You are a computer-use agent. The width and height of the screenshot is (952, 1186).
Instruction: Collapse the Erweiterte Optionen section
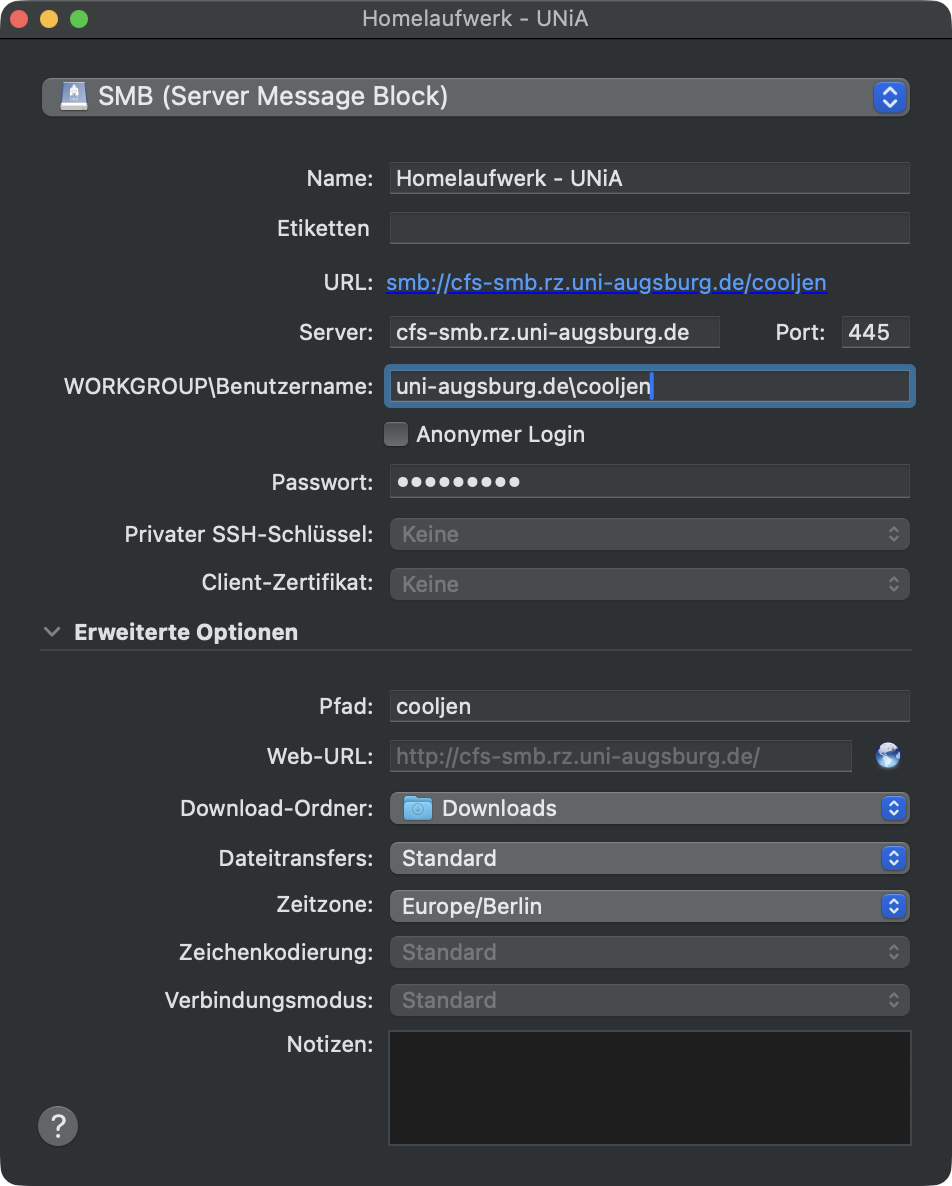(51, 632)
